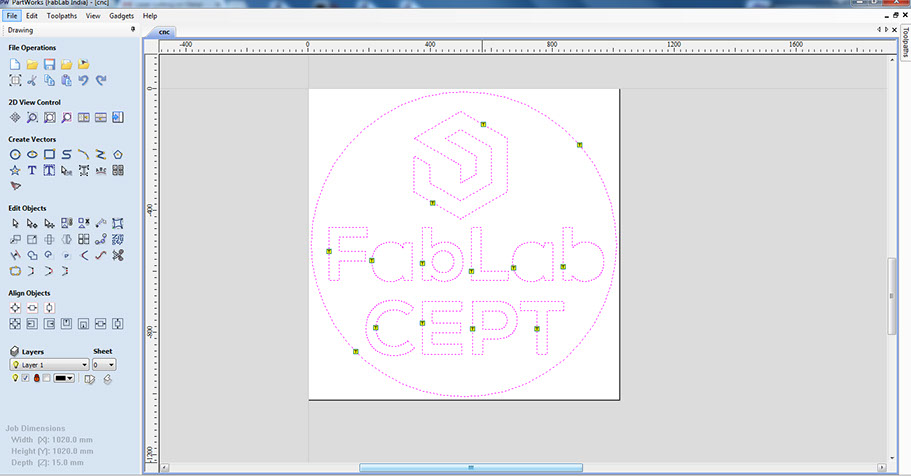Click the horizontal scrollbar thumb
This screenshot has height=476, width=911.
tap(471, 467)
